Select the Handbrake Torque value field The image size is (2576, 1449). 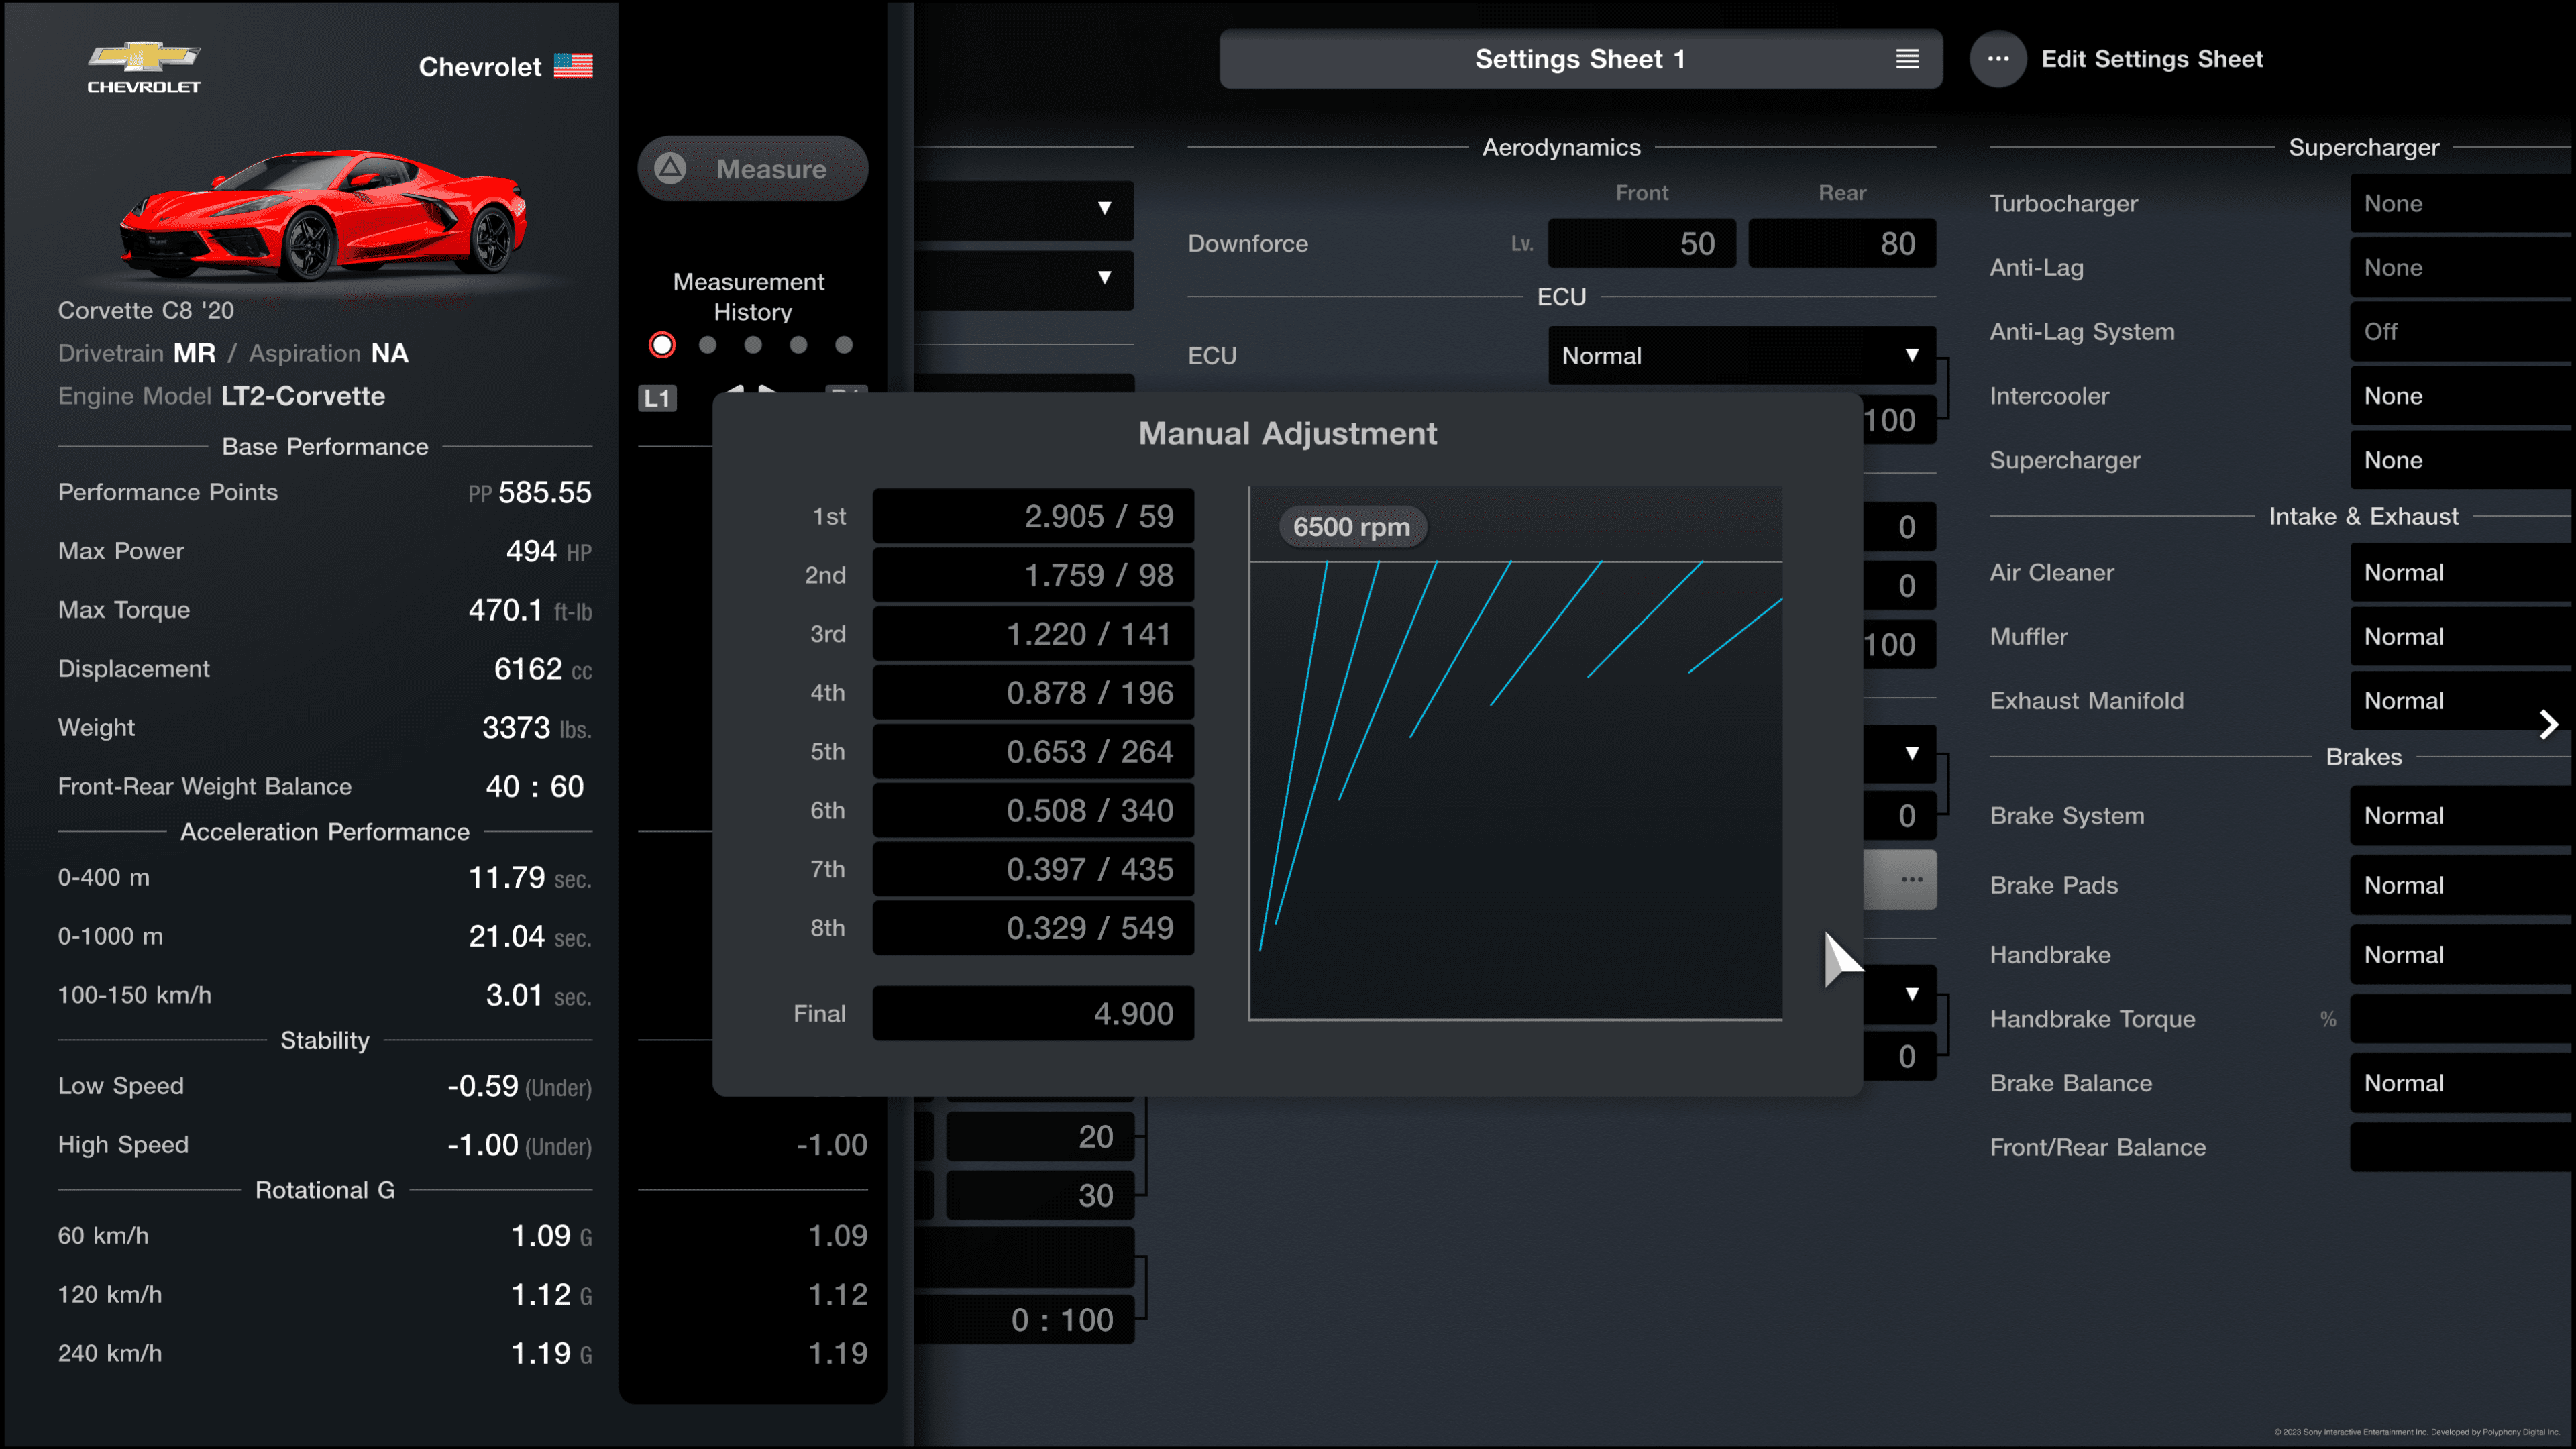(x=2462, y=1019)
